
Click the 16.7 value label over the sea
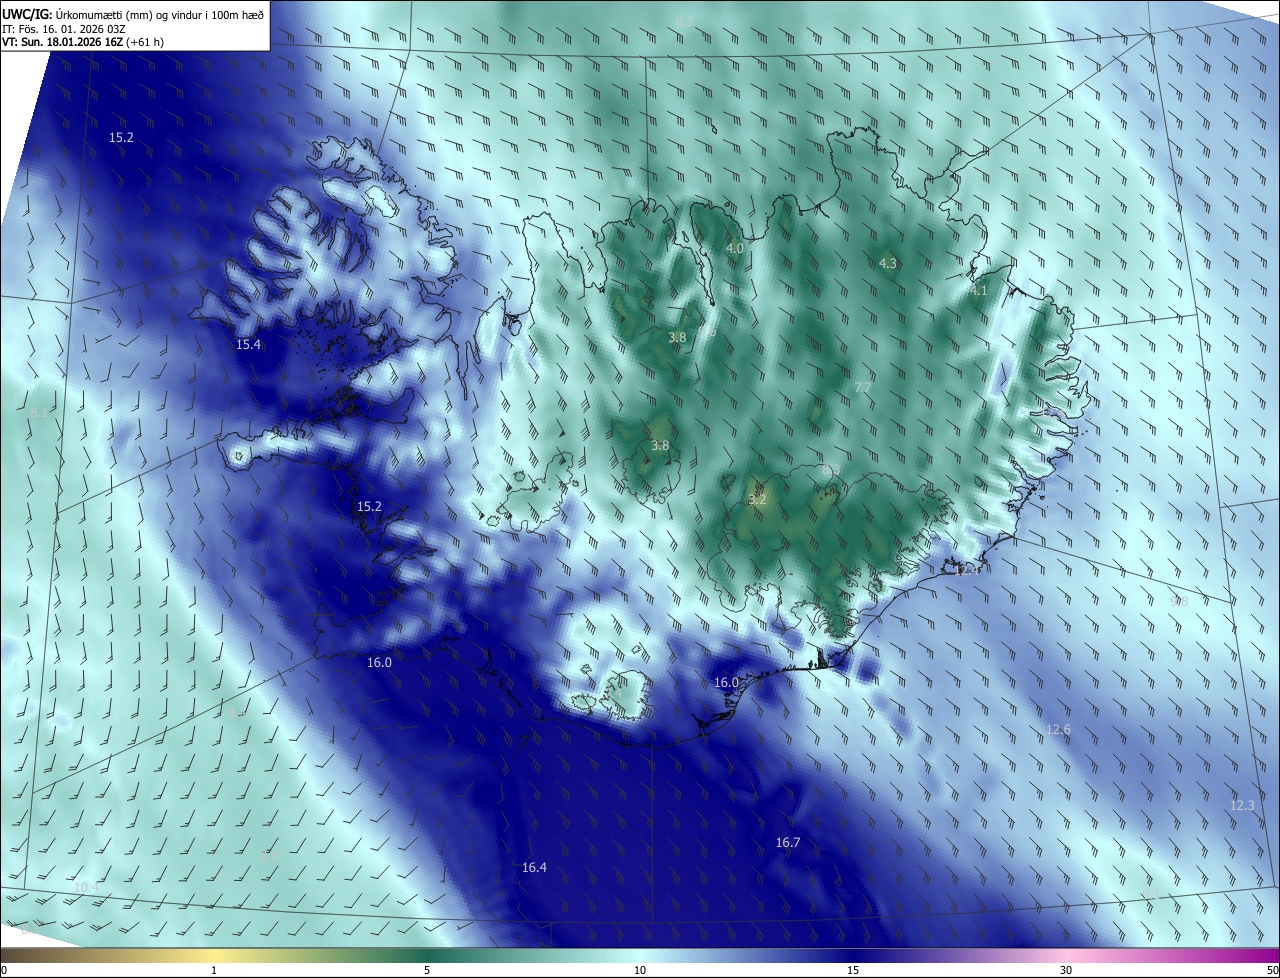click(788, 843)
